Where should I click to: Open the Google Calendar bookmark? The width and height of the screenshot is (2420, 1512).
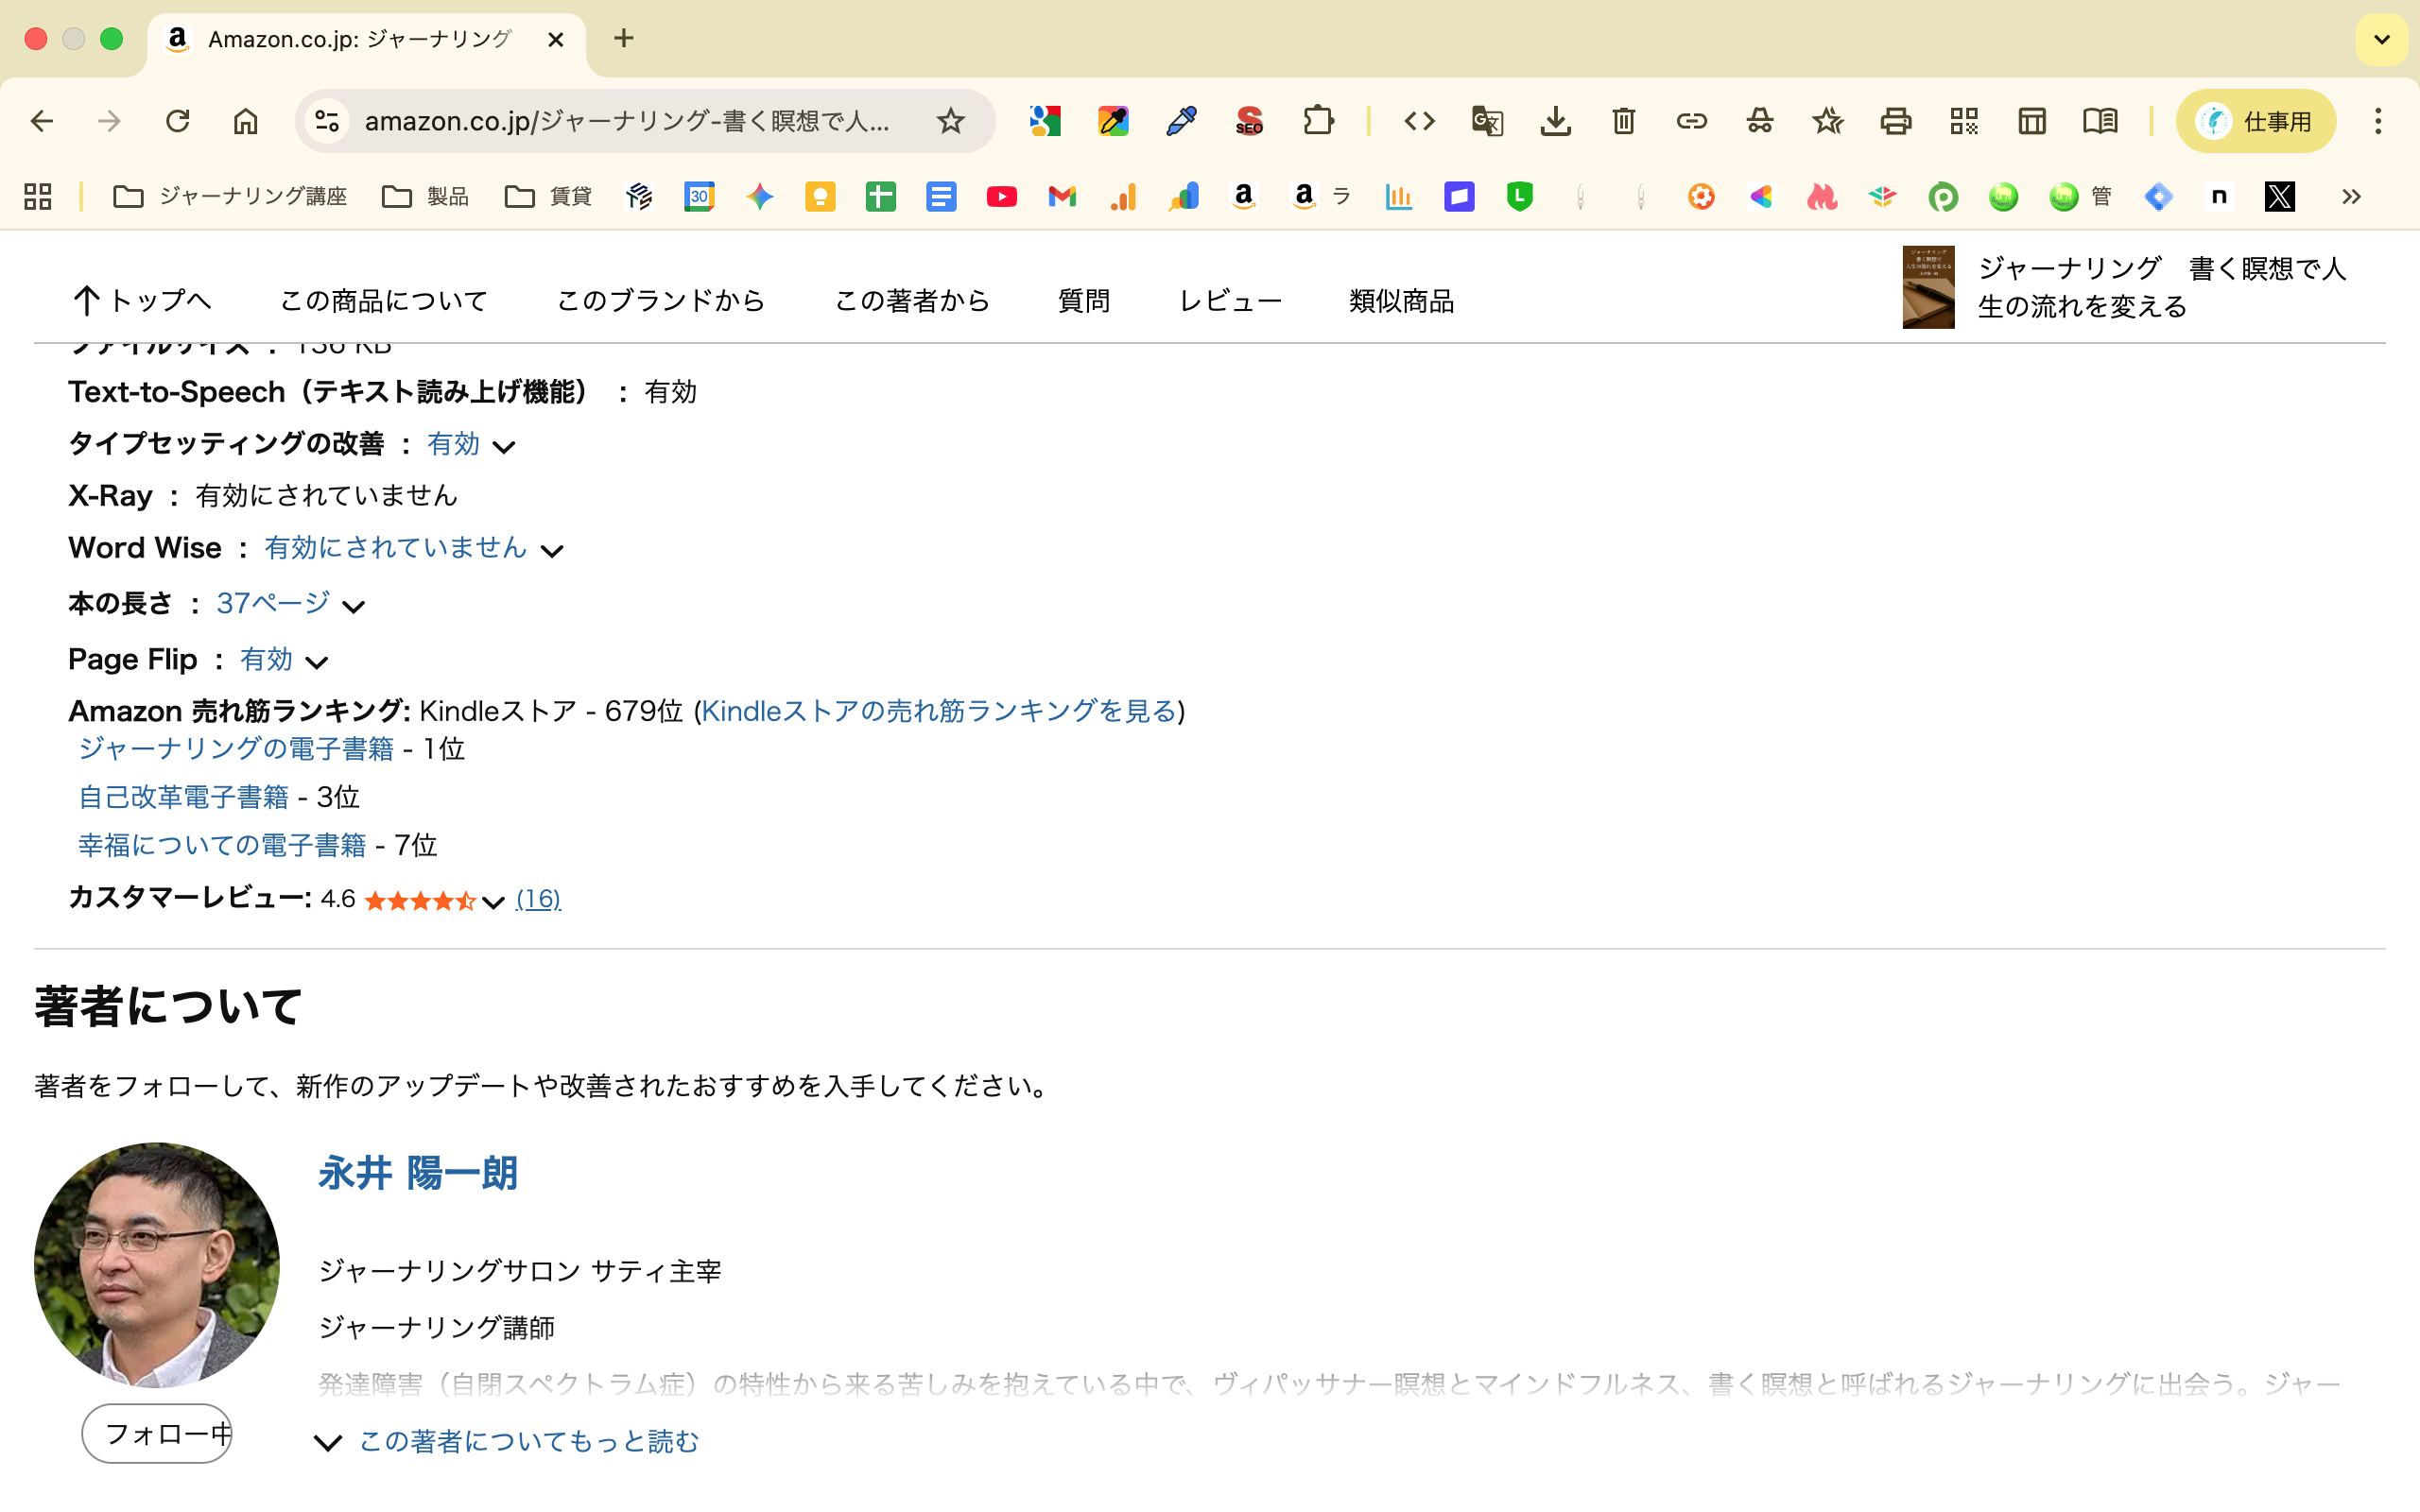point(699,196)
